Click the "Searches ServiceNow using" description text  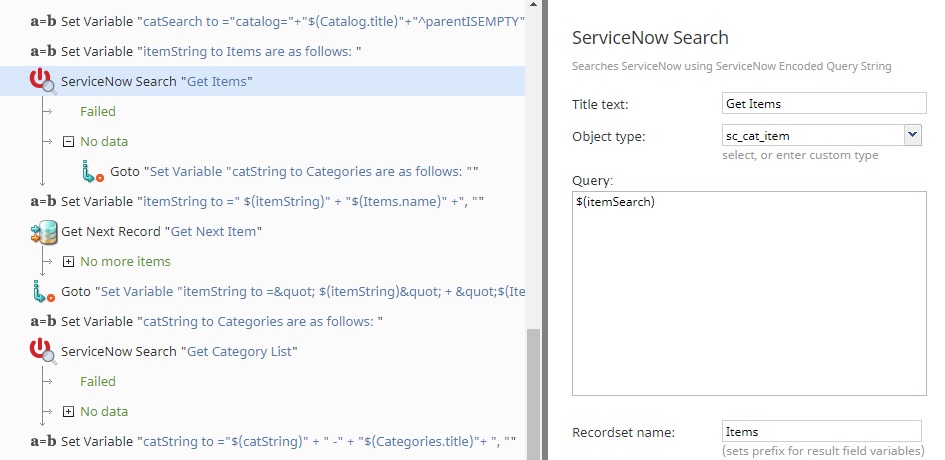coord(732,66)
